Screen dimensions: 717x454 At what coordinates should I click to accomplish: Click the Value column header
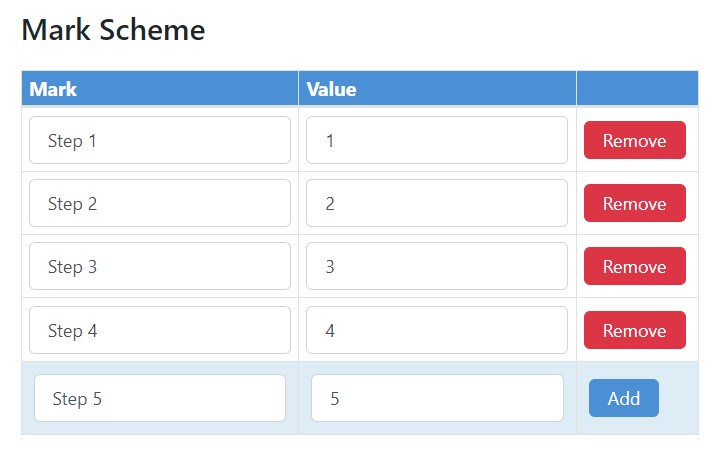click(437, 89)
